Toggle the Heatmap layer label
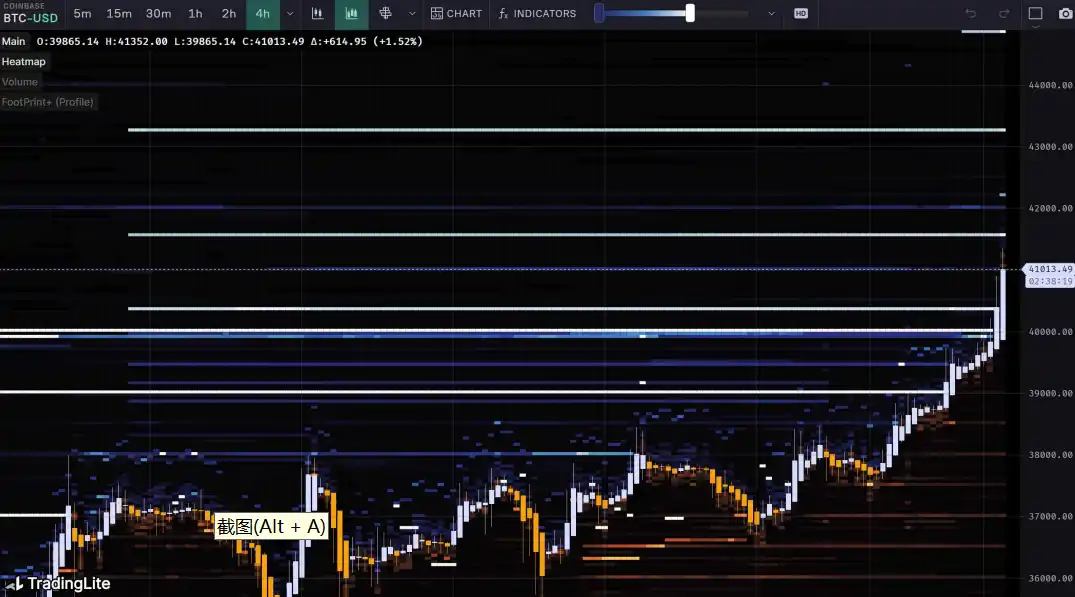The height and width of the screenshot is (597, 1075). point(24,62)
